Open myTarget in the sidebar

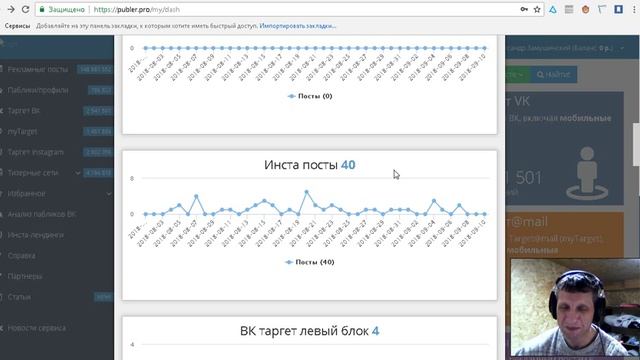(22, 131)
